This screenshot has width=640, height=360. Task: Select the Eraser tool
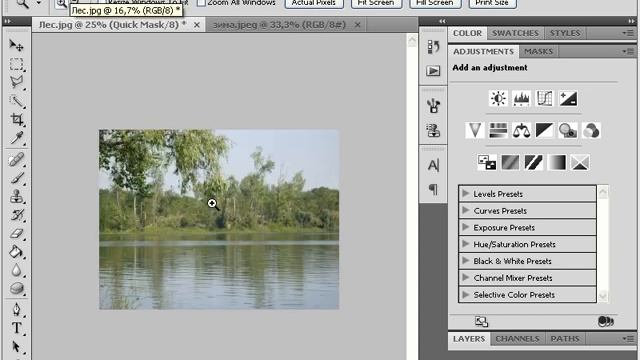pos(16,234)
